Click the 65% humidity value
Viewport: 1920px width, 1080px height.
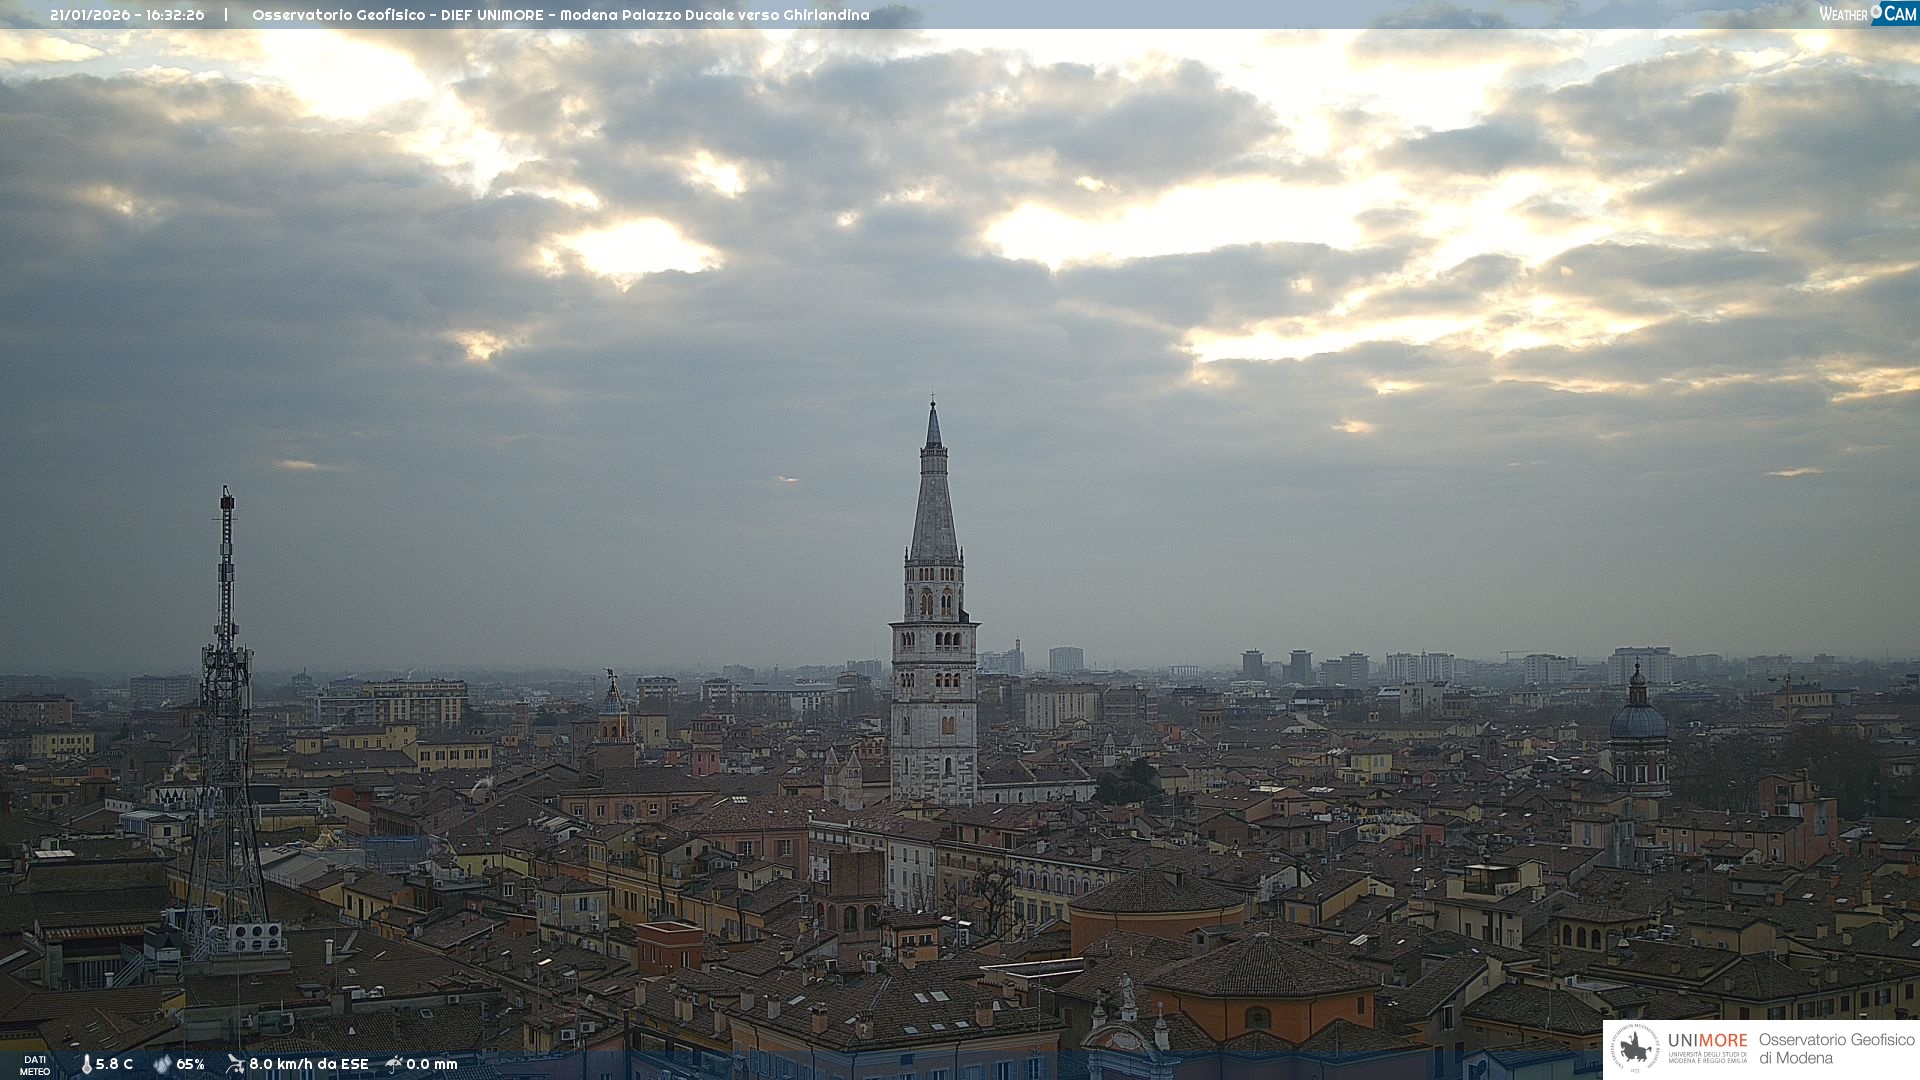click(x=190, y=1065)
